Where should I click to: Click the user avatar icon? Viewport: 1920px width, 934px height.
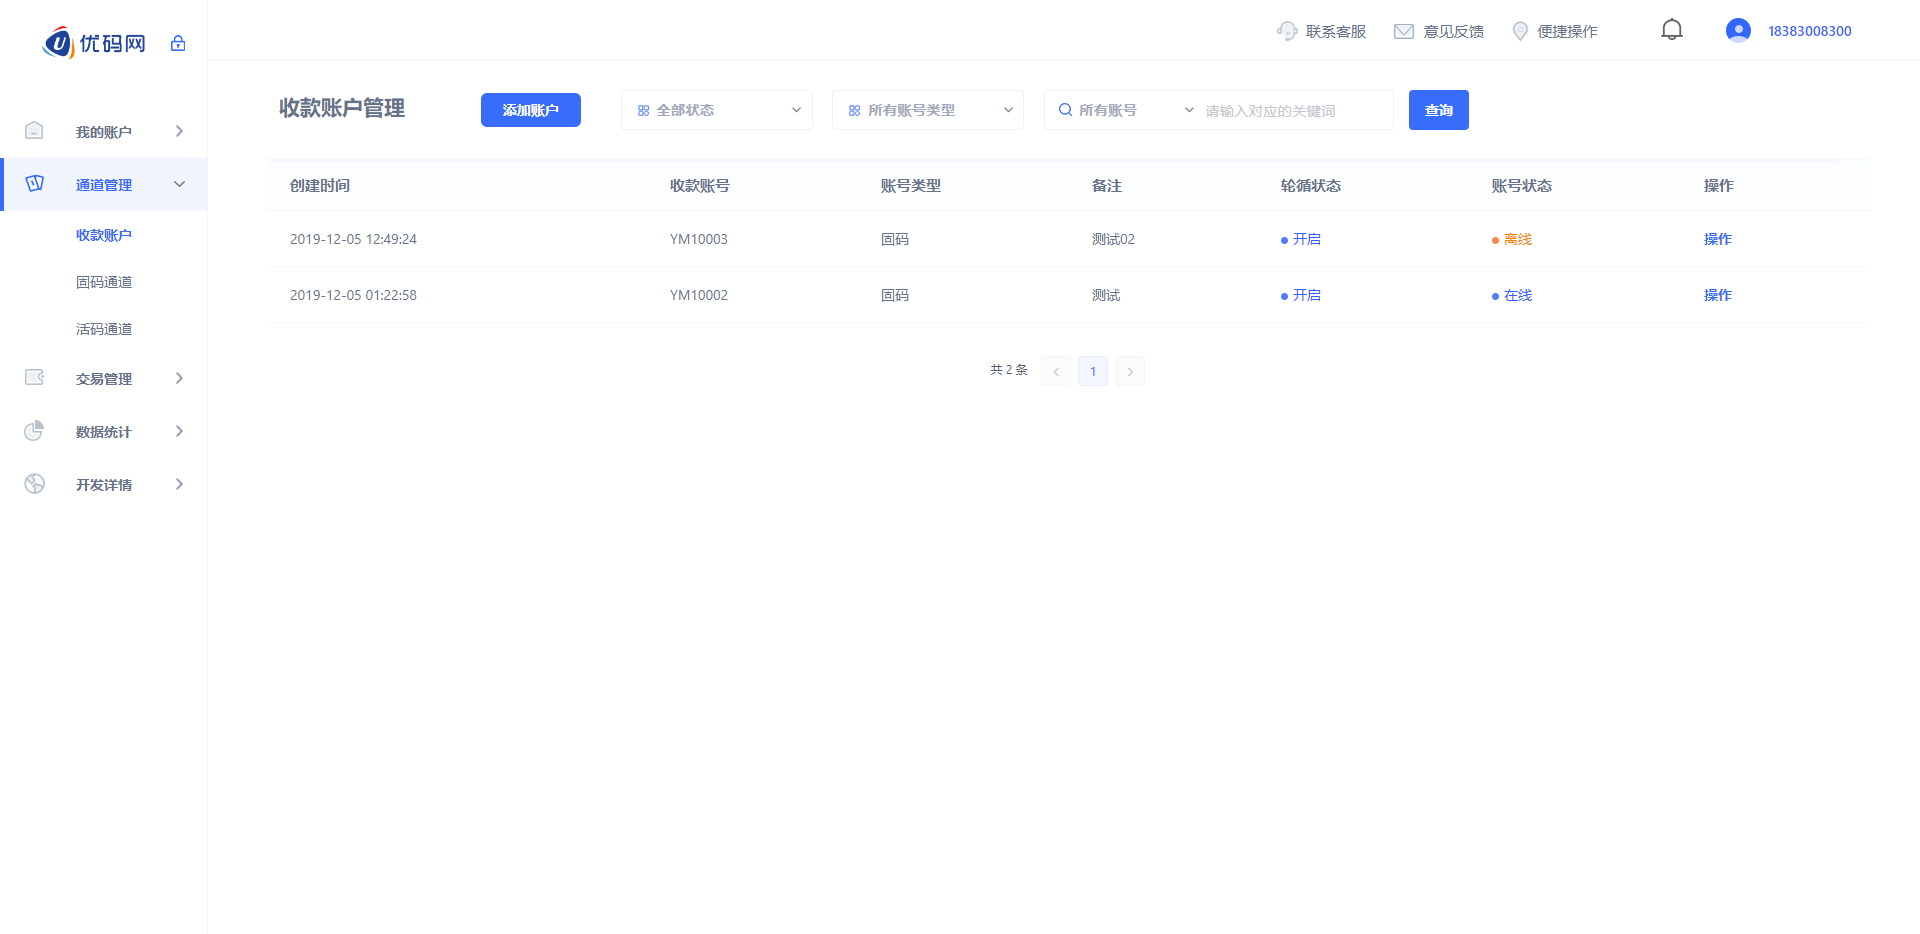coord(1738,30)
